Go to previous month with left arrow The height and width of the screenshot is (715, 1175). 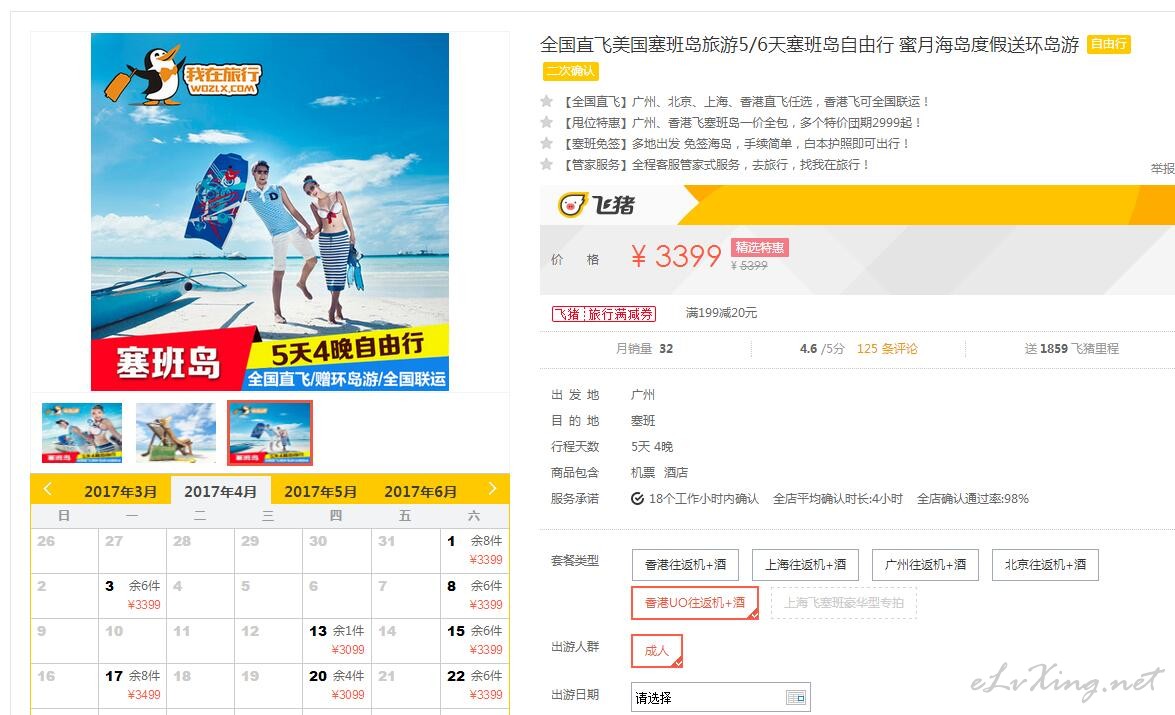coord(47,489)
